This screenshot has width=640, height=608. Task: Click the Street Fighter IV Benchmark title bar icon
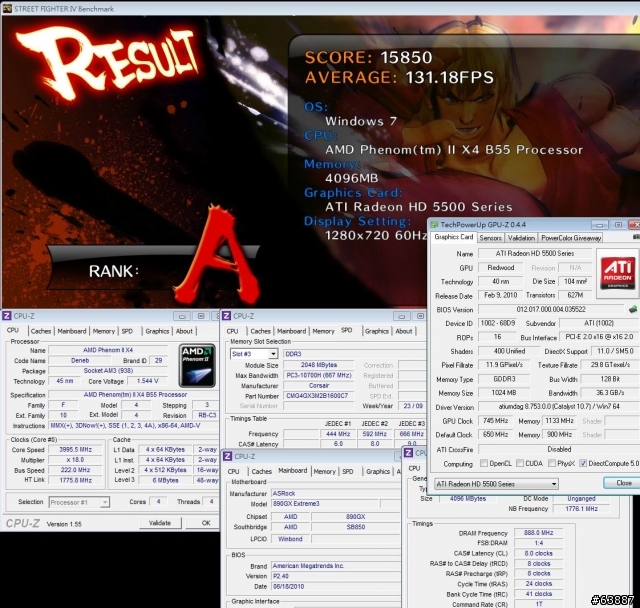click(7, 8)
